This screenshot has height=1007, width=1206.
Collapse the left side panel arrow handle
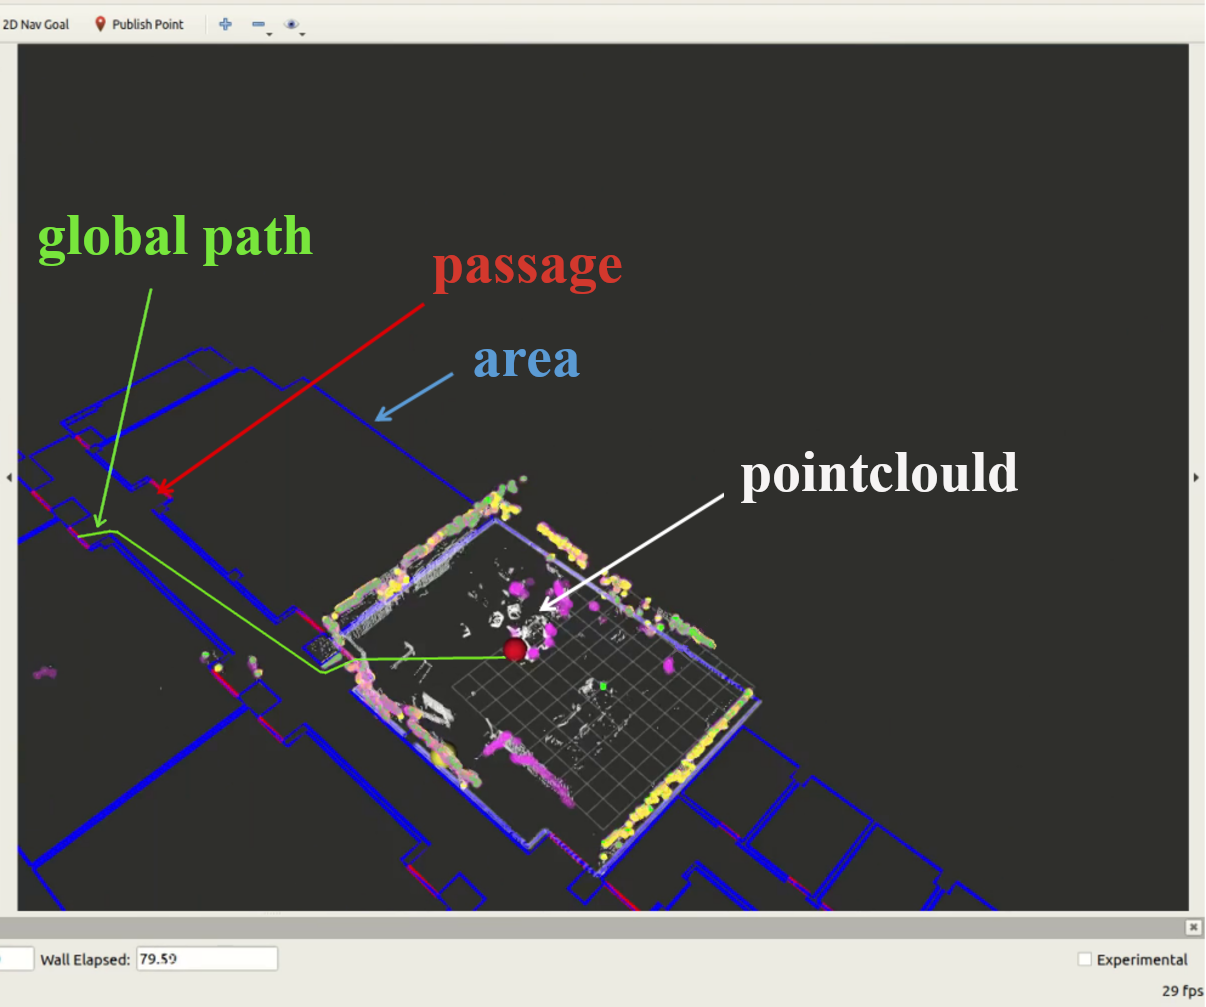(x=9, y=478)
